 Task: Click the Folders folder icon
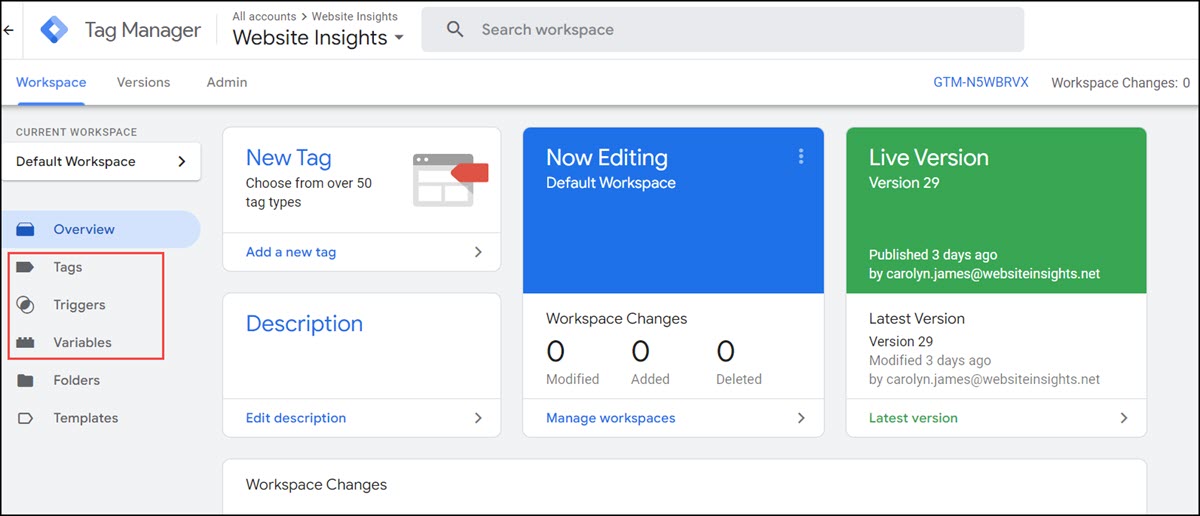[x=26, y=381]
